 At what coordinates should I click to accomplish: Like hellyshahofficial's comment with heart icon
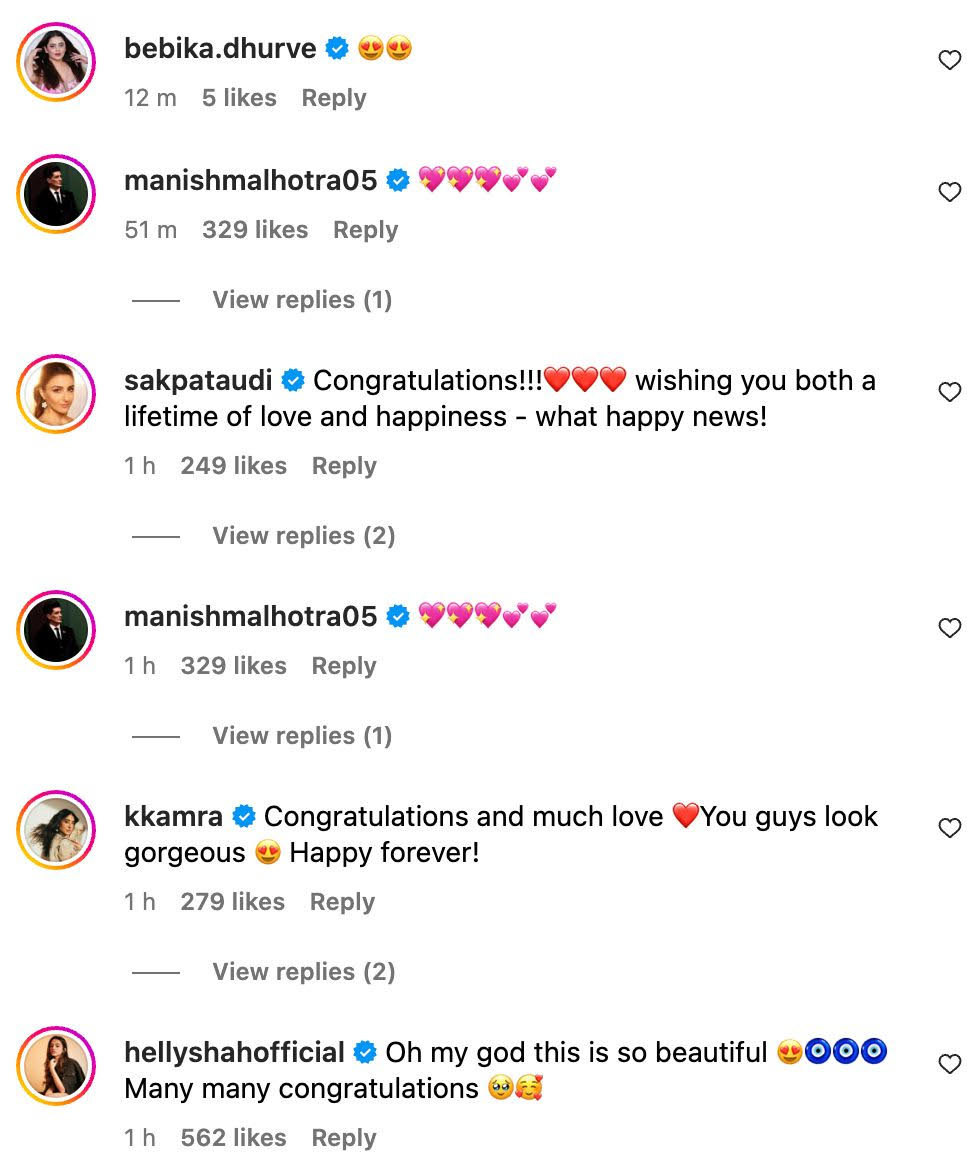click(x=949, y=1064)
